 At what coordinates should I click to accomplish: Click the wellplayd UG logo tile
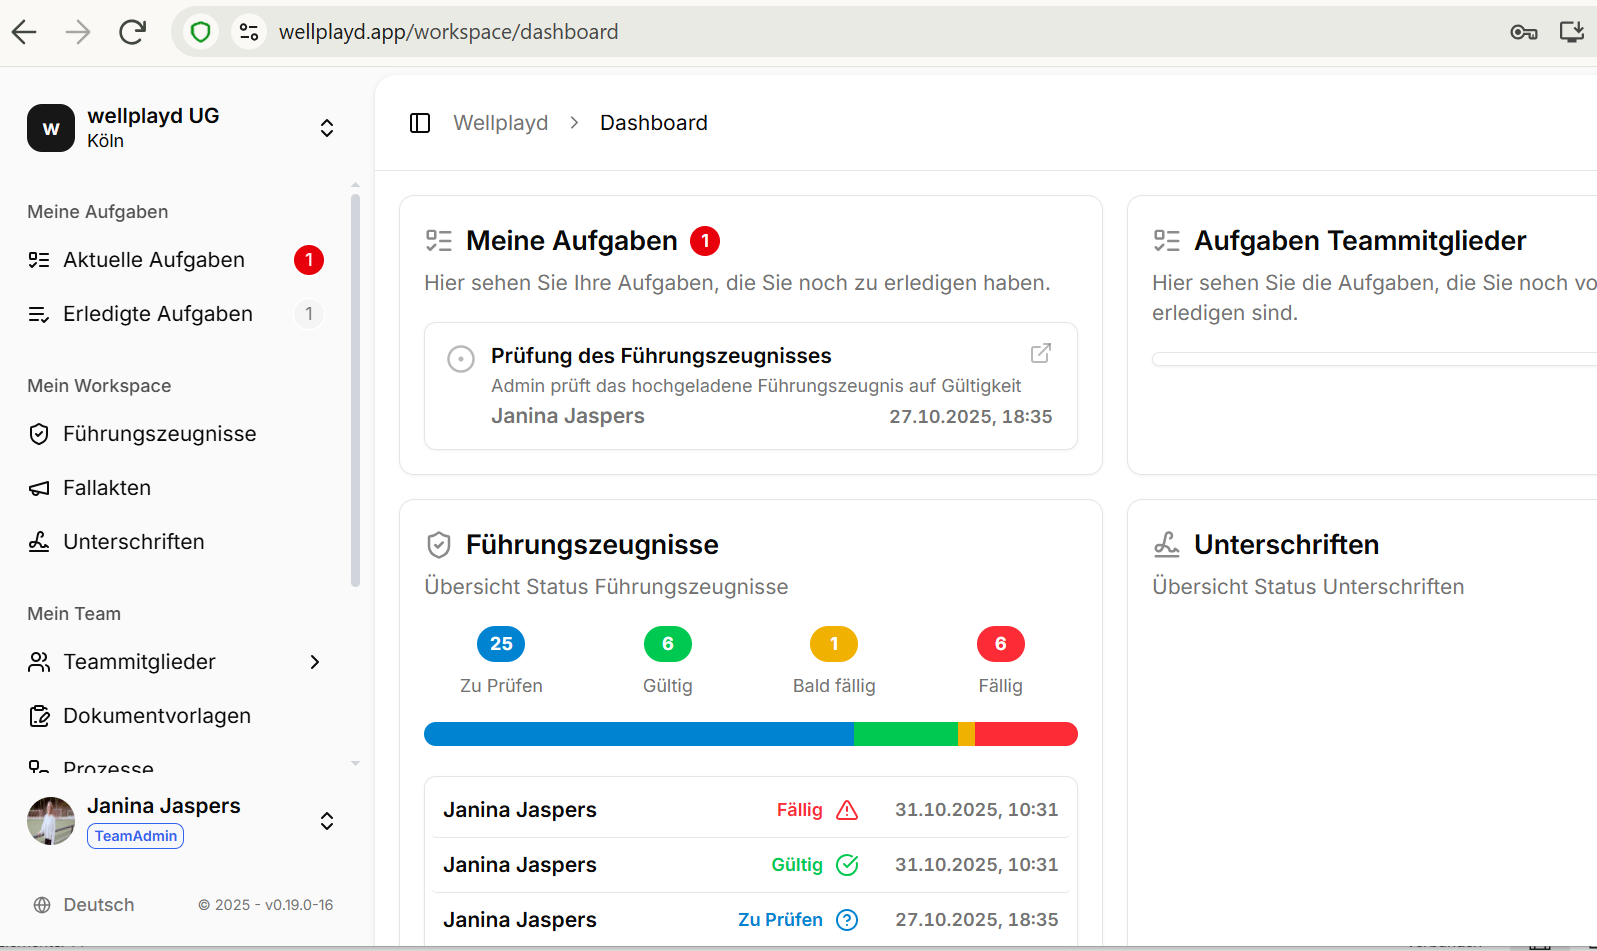51,128
